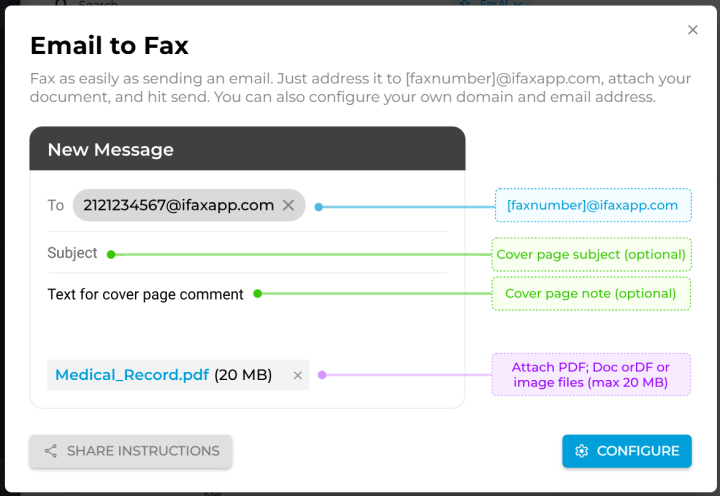Click the green dot next to Subject
This screenshot has height=496, width=720.
[111, 254]
